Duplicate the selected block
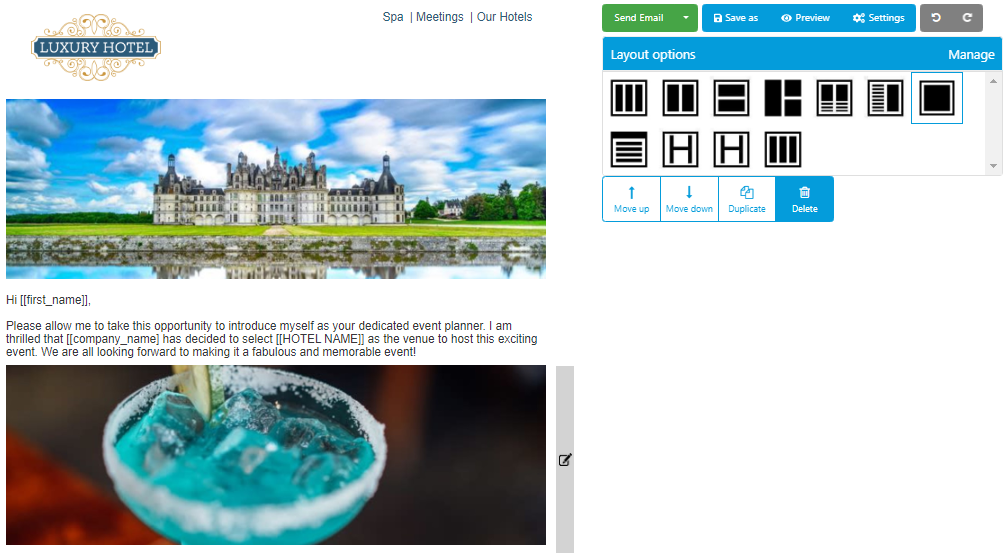 [x=747, y=199]
